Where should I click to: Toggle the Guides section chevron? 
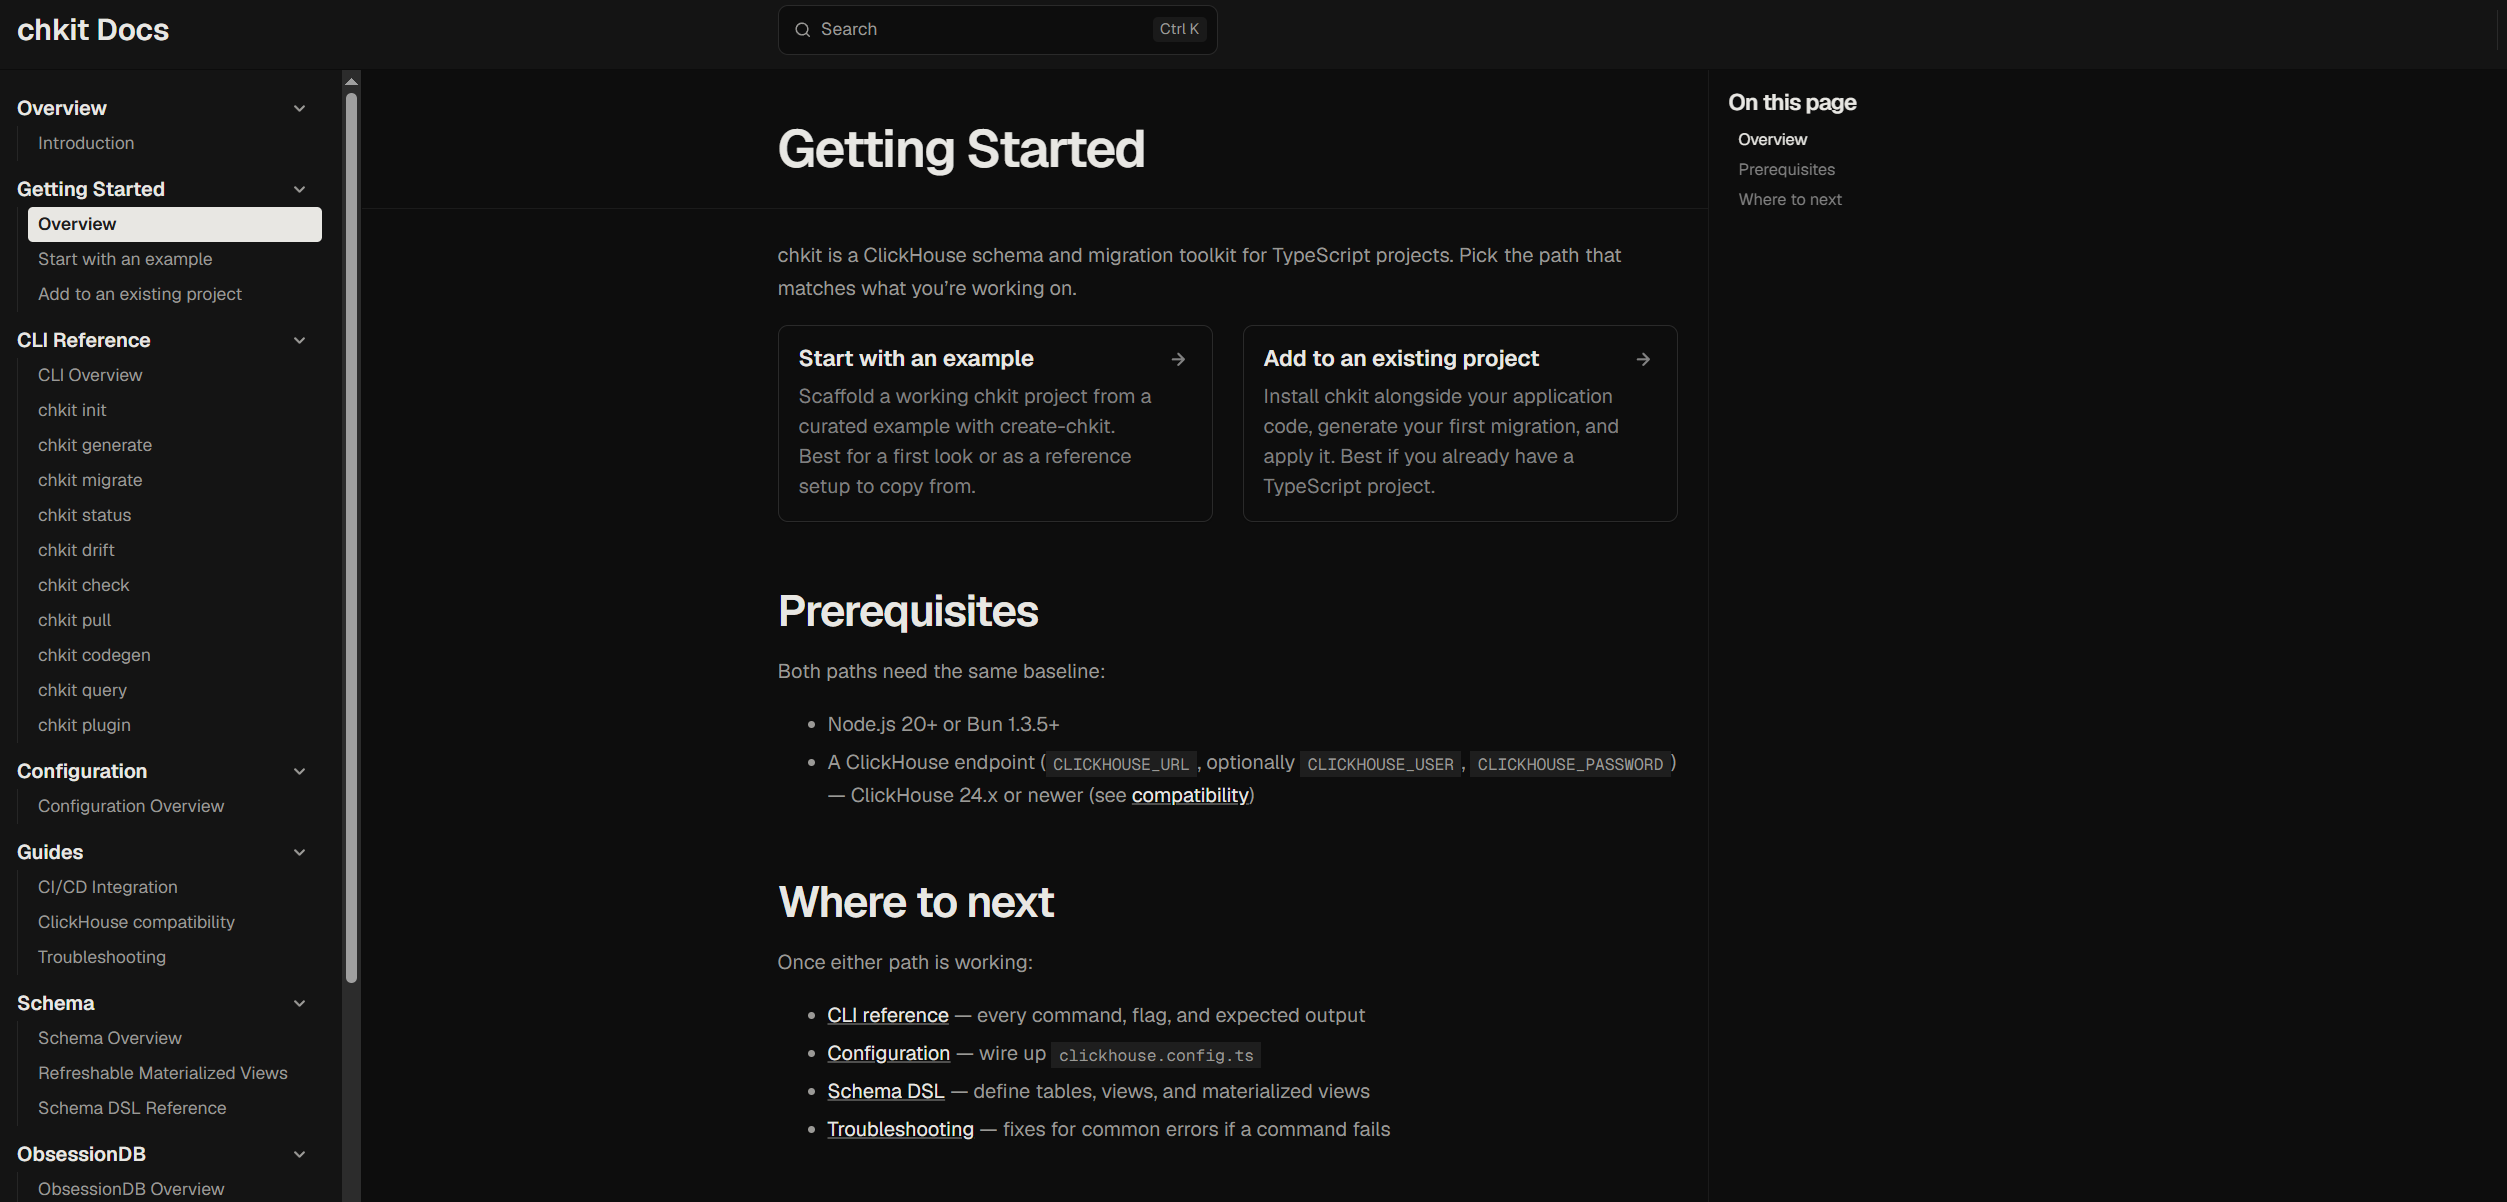coord(299,852)
